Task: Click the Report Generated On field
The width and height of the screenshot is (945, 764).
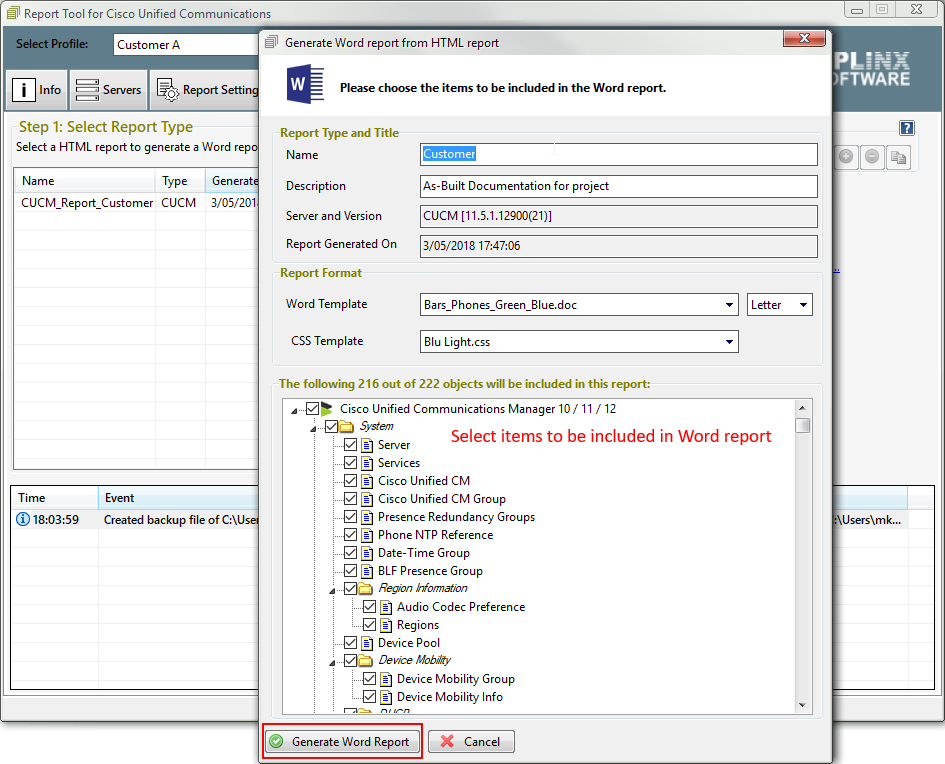Action: pos(618,246)
